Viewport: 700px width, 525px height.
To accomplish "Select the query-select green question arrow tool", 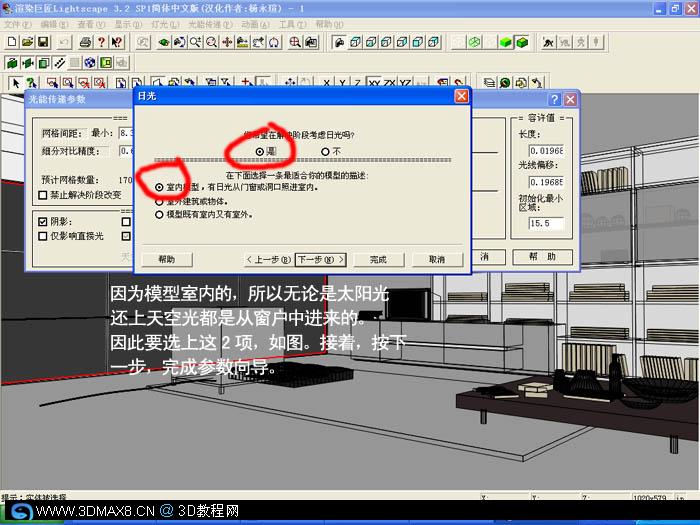I will click(x=32, y=83).
